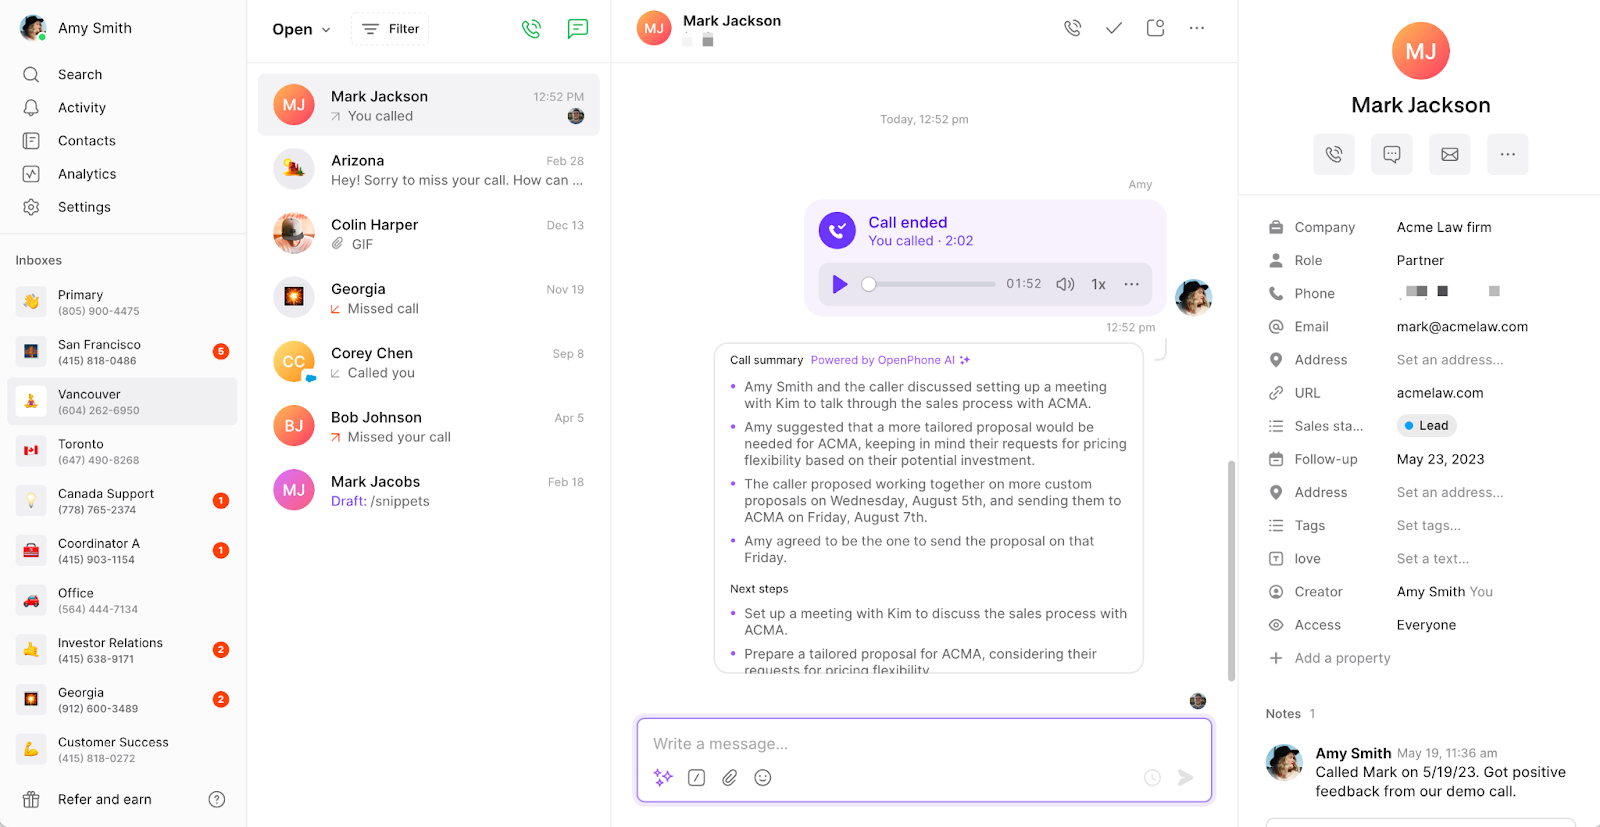This screenshot has height=827, width=1600.
Task: Click the Write a message field
Action: click(x=924, y=744)
